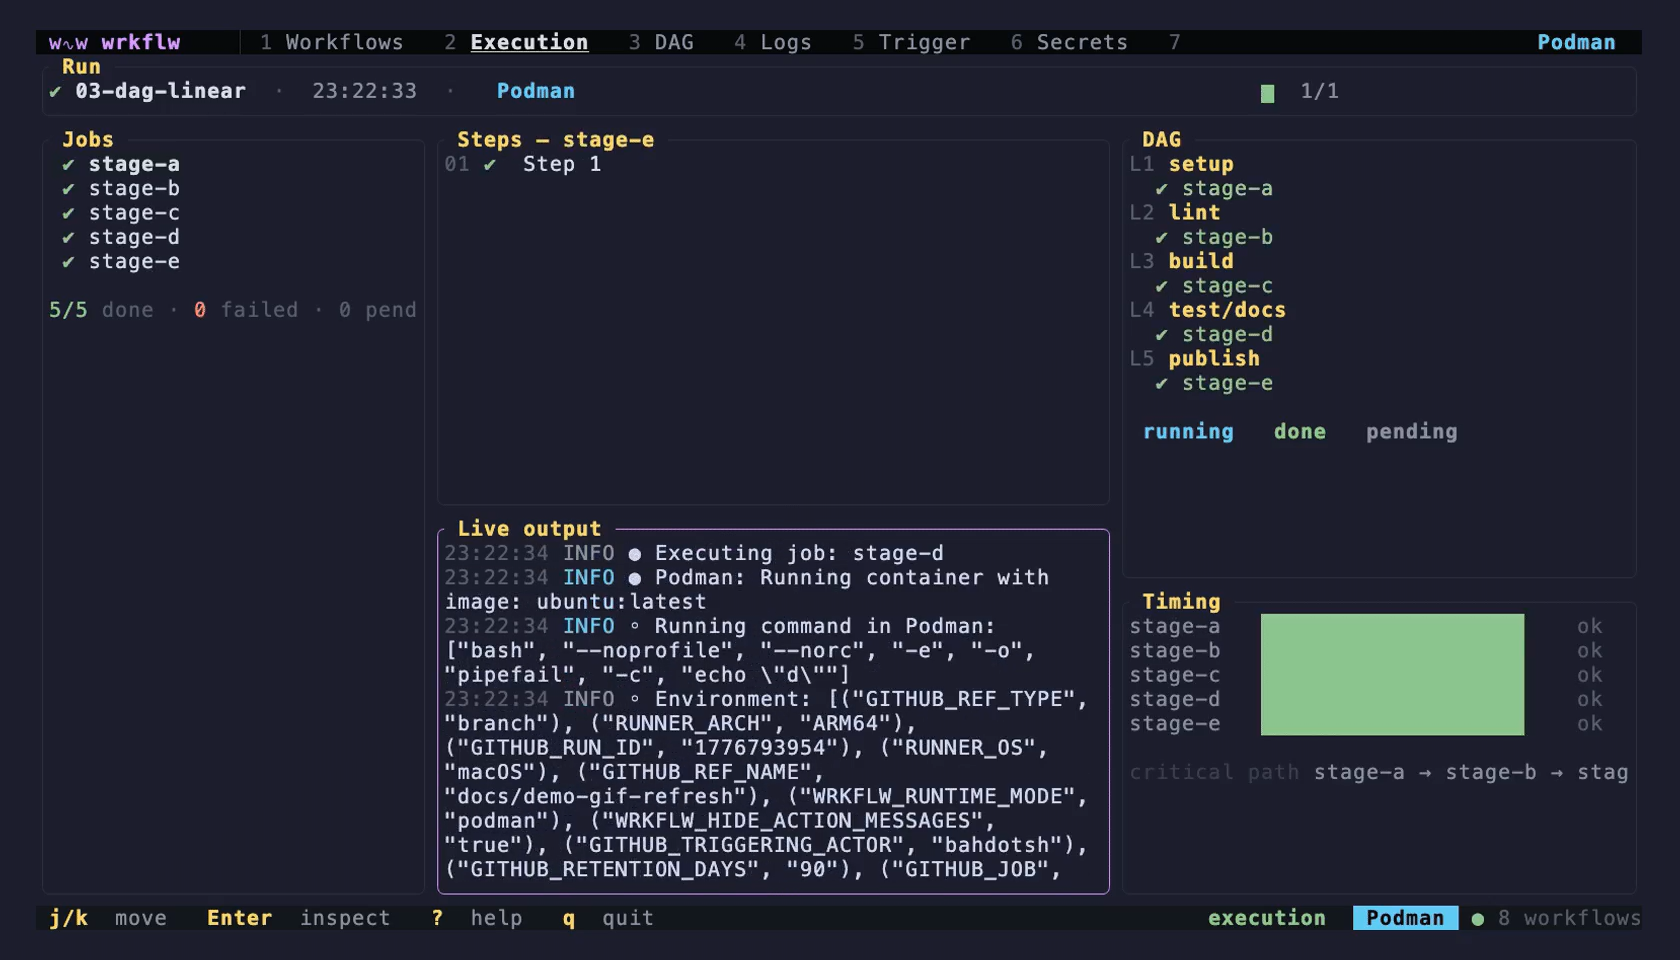Click the checkmark icon beside Jobs stage-a
Image resolution: width=1680 pixels, height=960 pixels.
pos(68,164)
